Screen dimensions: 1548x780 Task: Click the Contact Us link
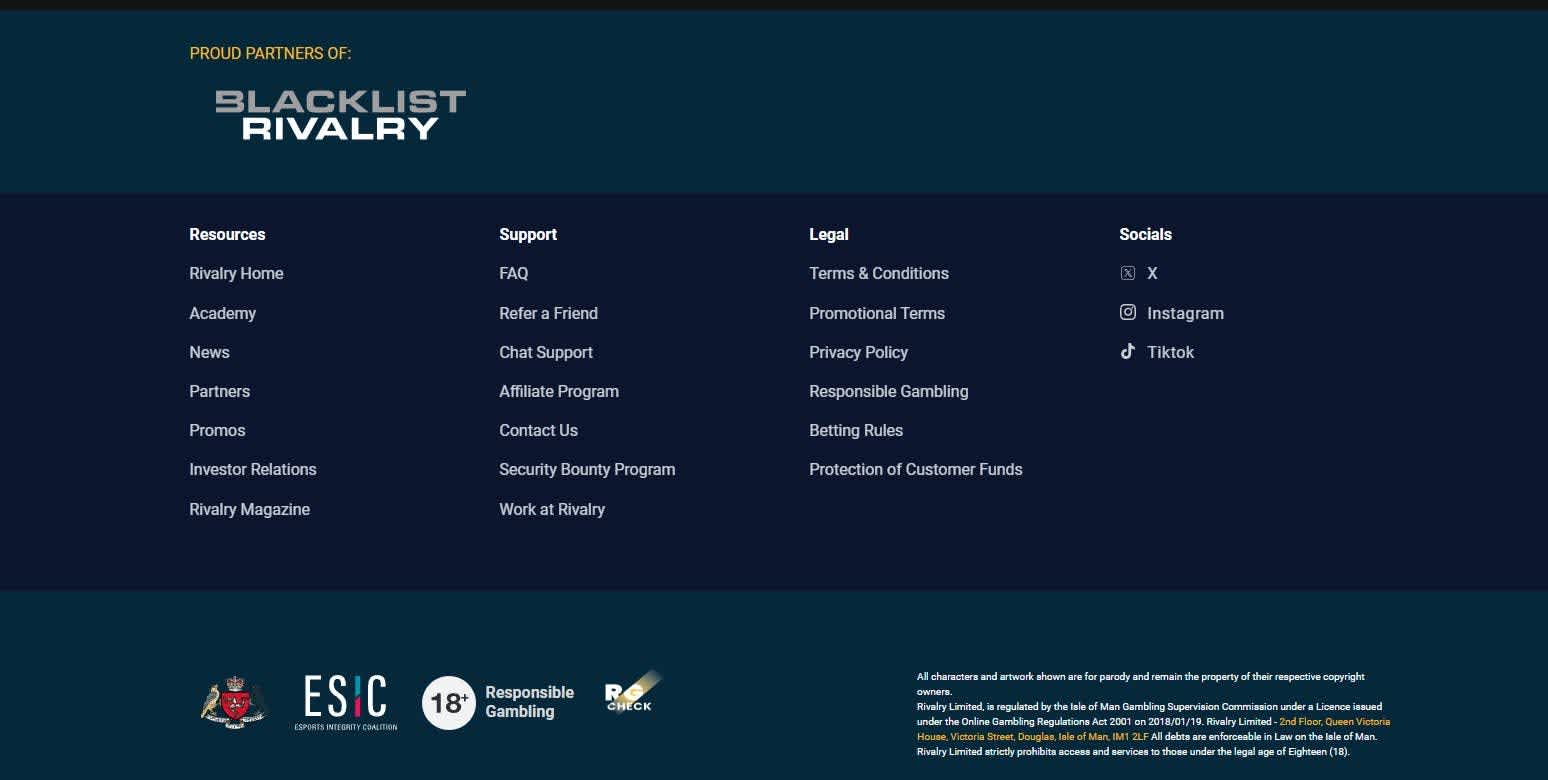[x=538, y=430]
